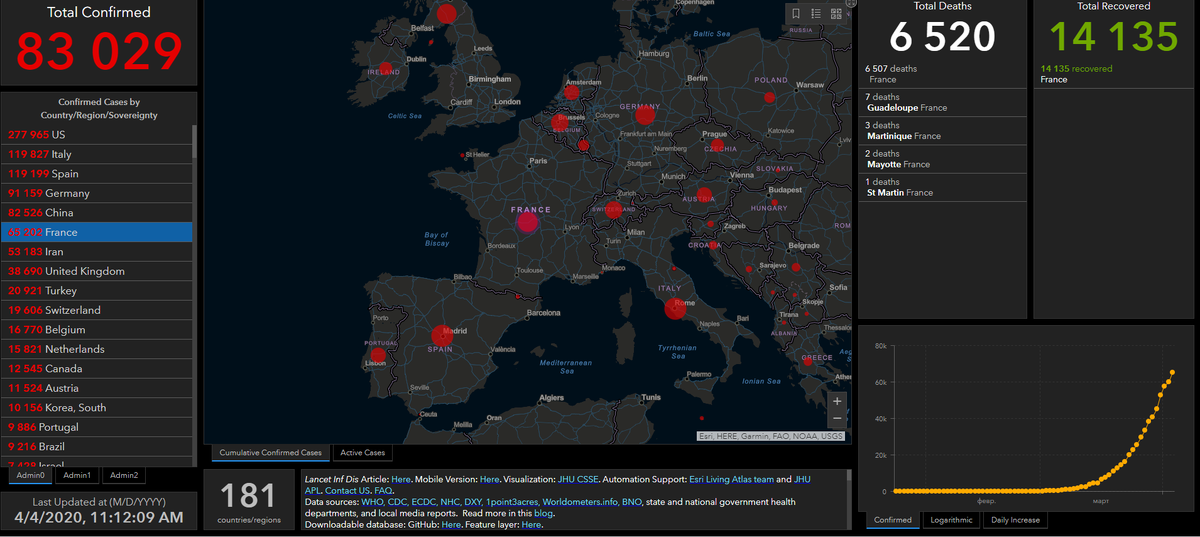Select United Kingdom in the country list
1200x537 pixels.
tap(96, 271)
